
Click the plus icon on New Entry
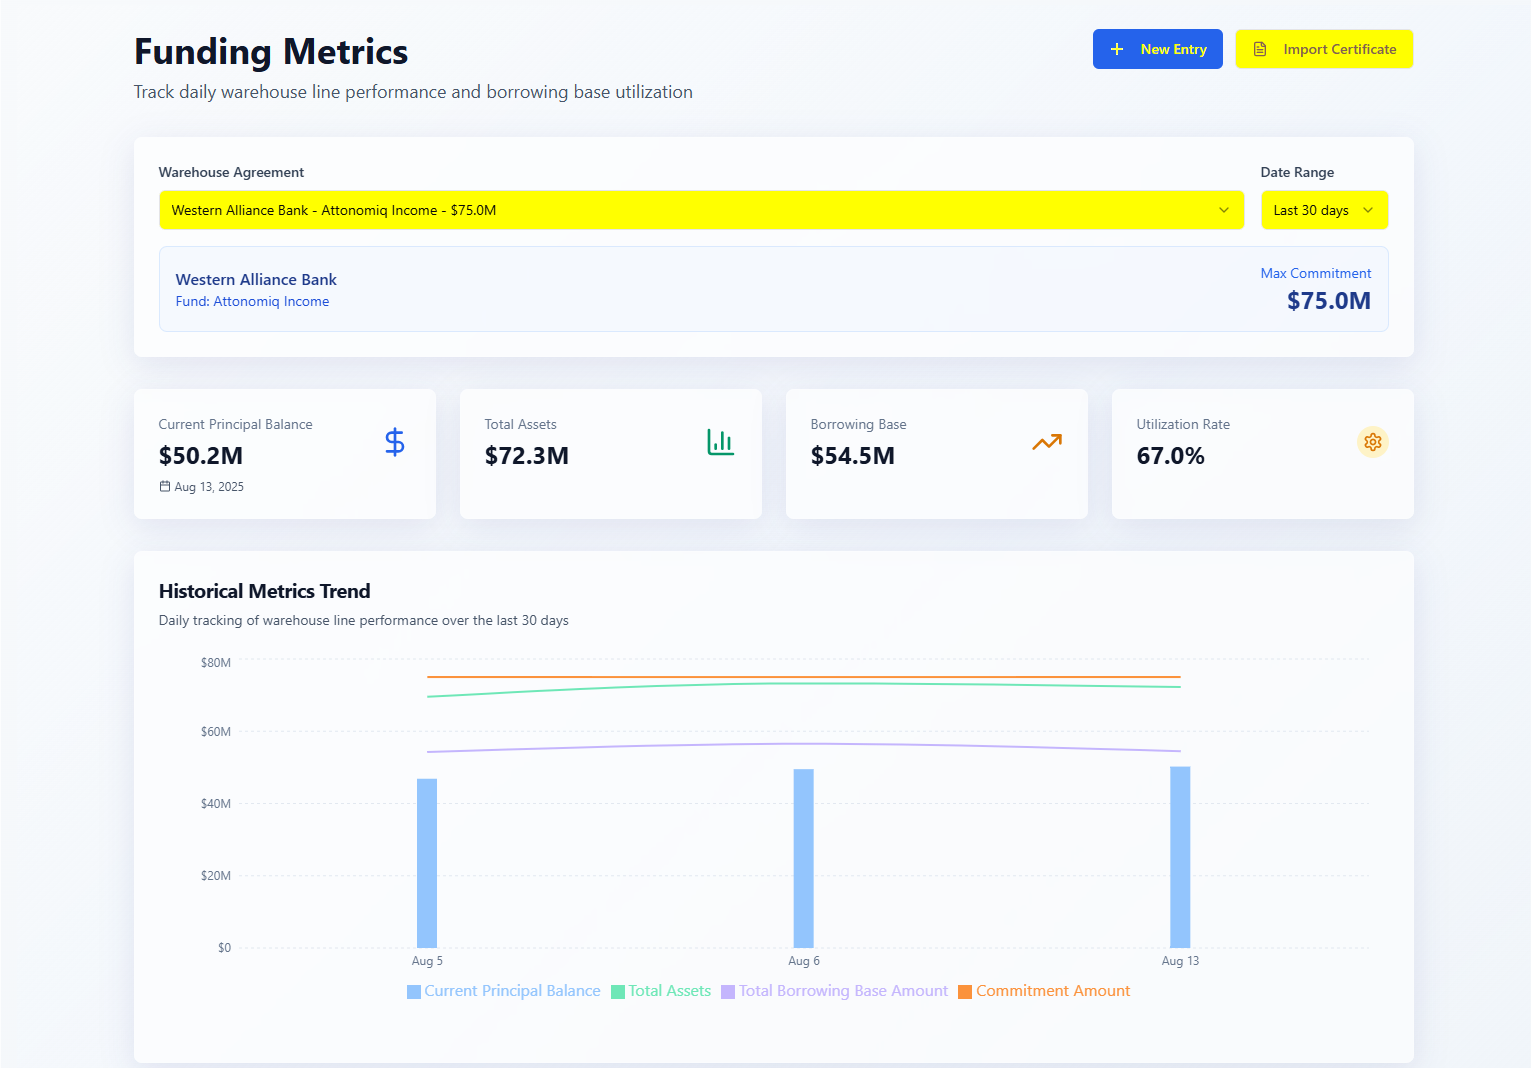1117,49
